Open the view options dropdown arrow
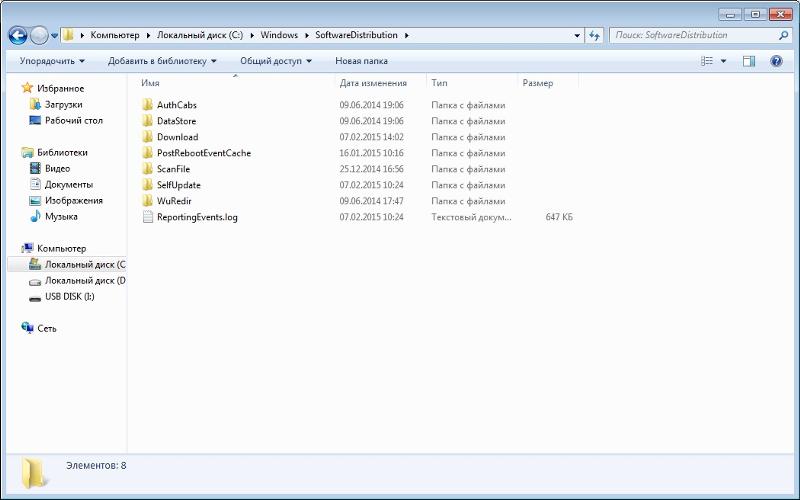 click(723, 61)
